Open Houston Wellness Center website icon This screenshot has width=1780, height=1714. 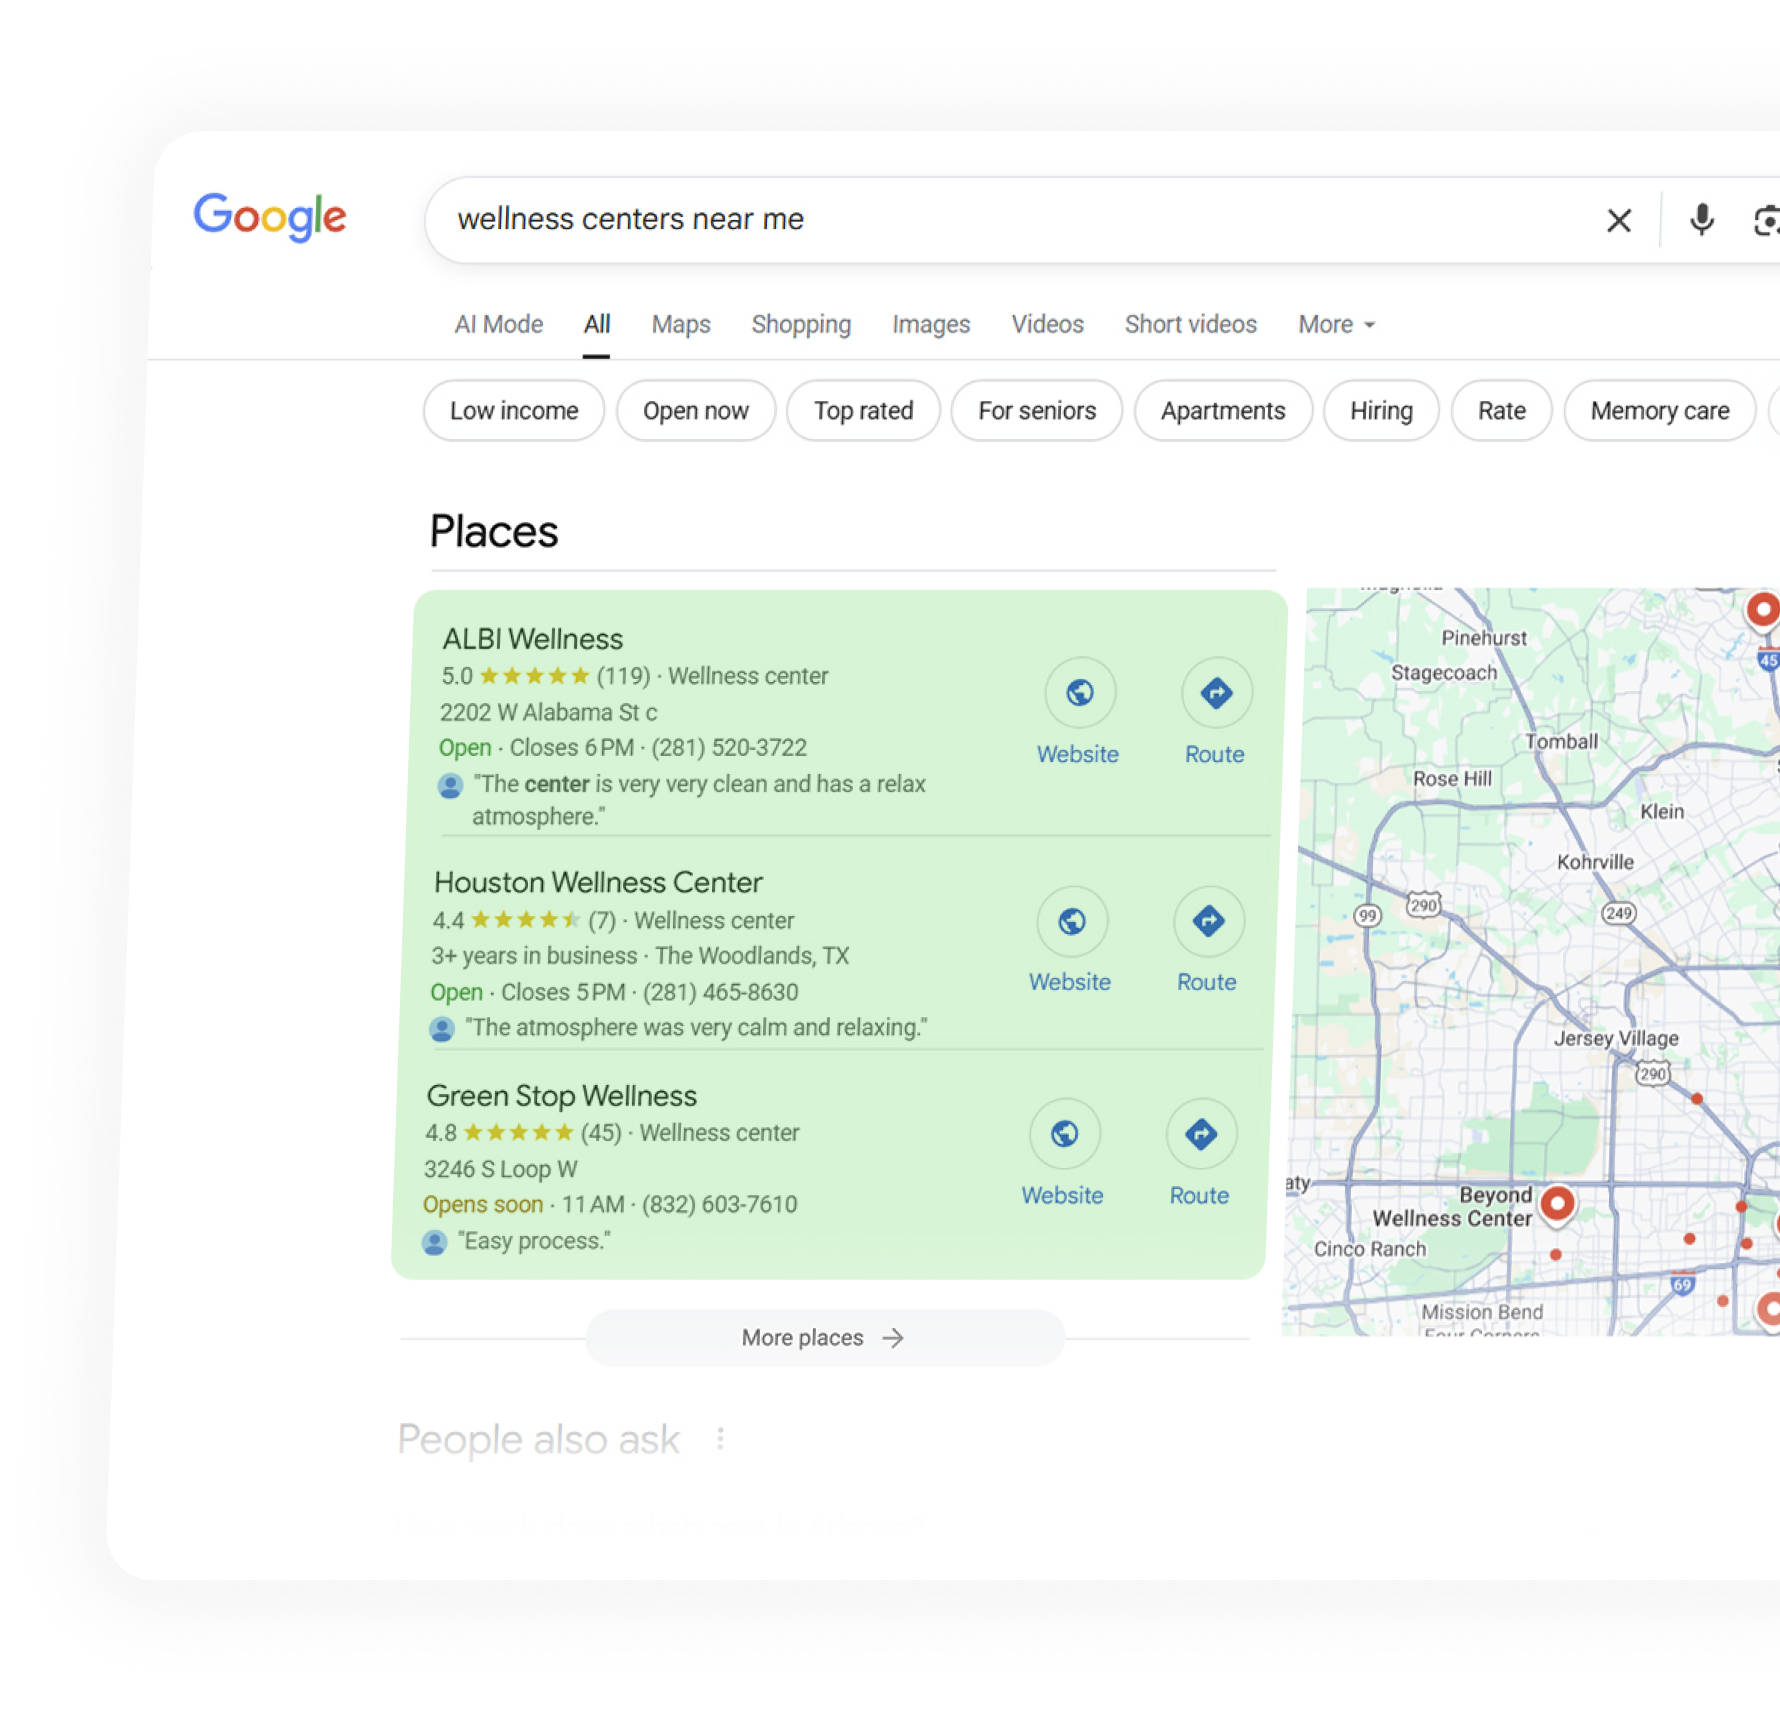pyautogui.click(x=1072, y=921)
